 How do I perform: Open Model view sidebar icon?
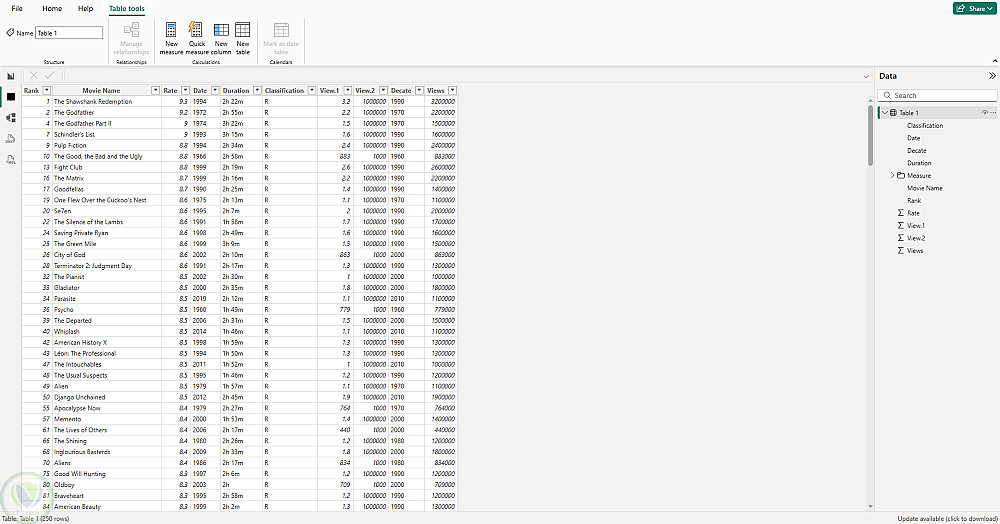[11, 118]
